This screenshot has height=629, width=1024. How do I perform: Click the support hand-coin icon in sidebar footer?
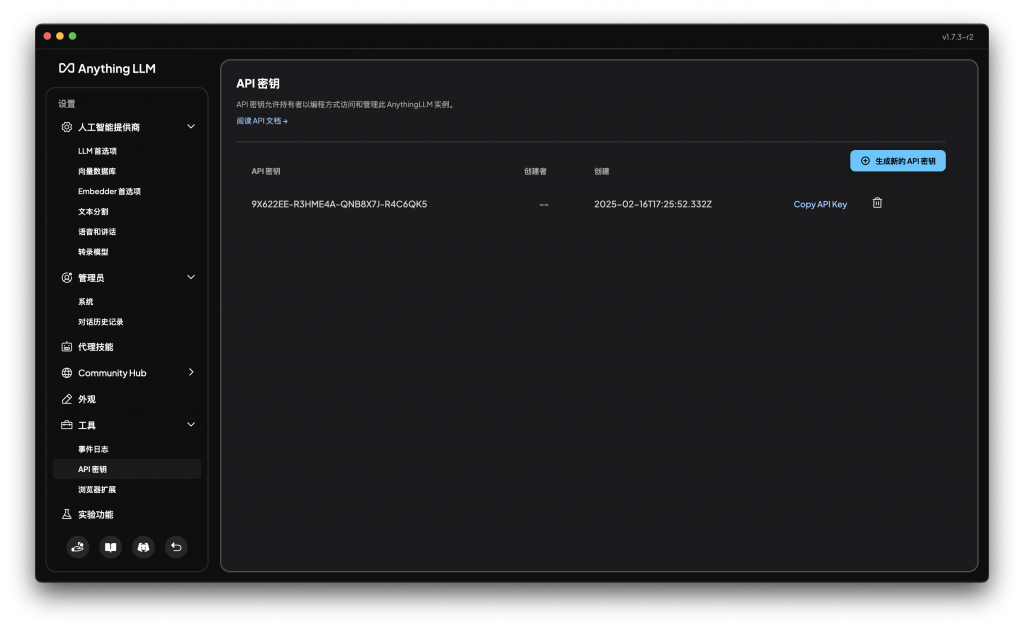coord(78,547)
